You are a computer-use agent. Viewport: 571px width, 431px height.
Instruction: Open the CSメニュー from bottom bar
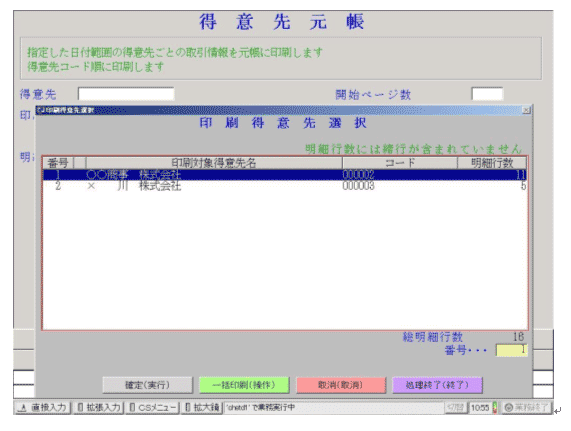tap(153, 408)
